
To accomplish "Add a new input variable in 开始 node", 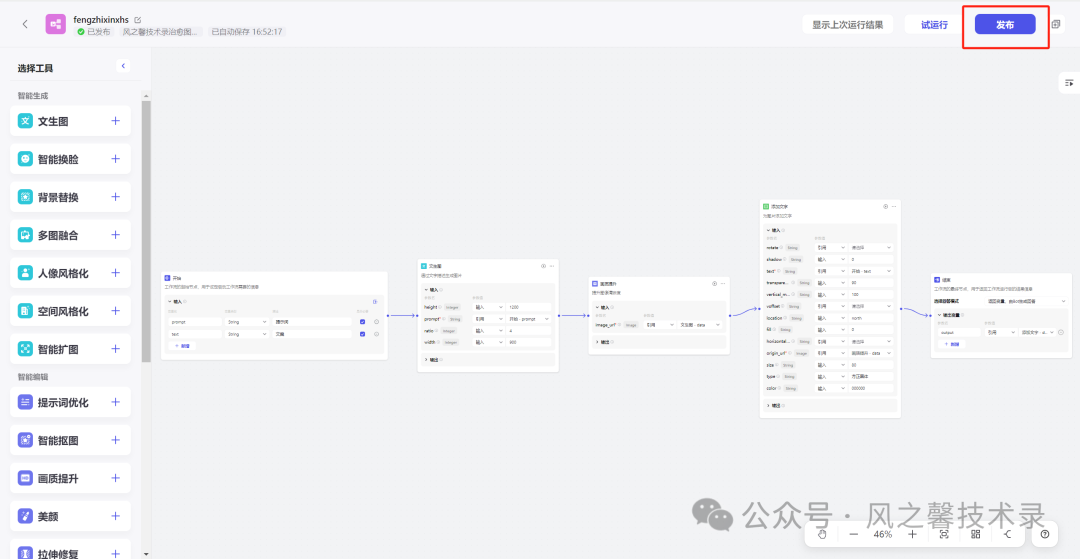I will pyautogui.click(x=183, y=346).
